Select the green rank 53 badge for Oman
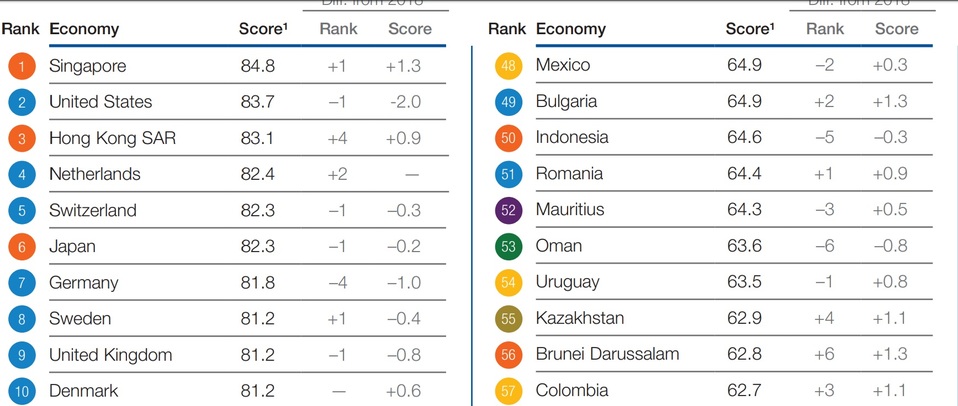 click(x=508, y=246)
